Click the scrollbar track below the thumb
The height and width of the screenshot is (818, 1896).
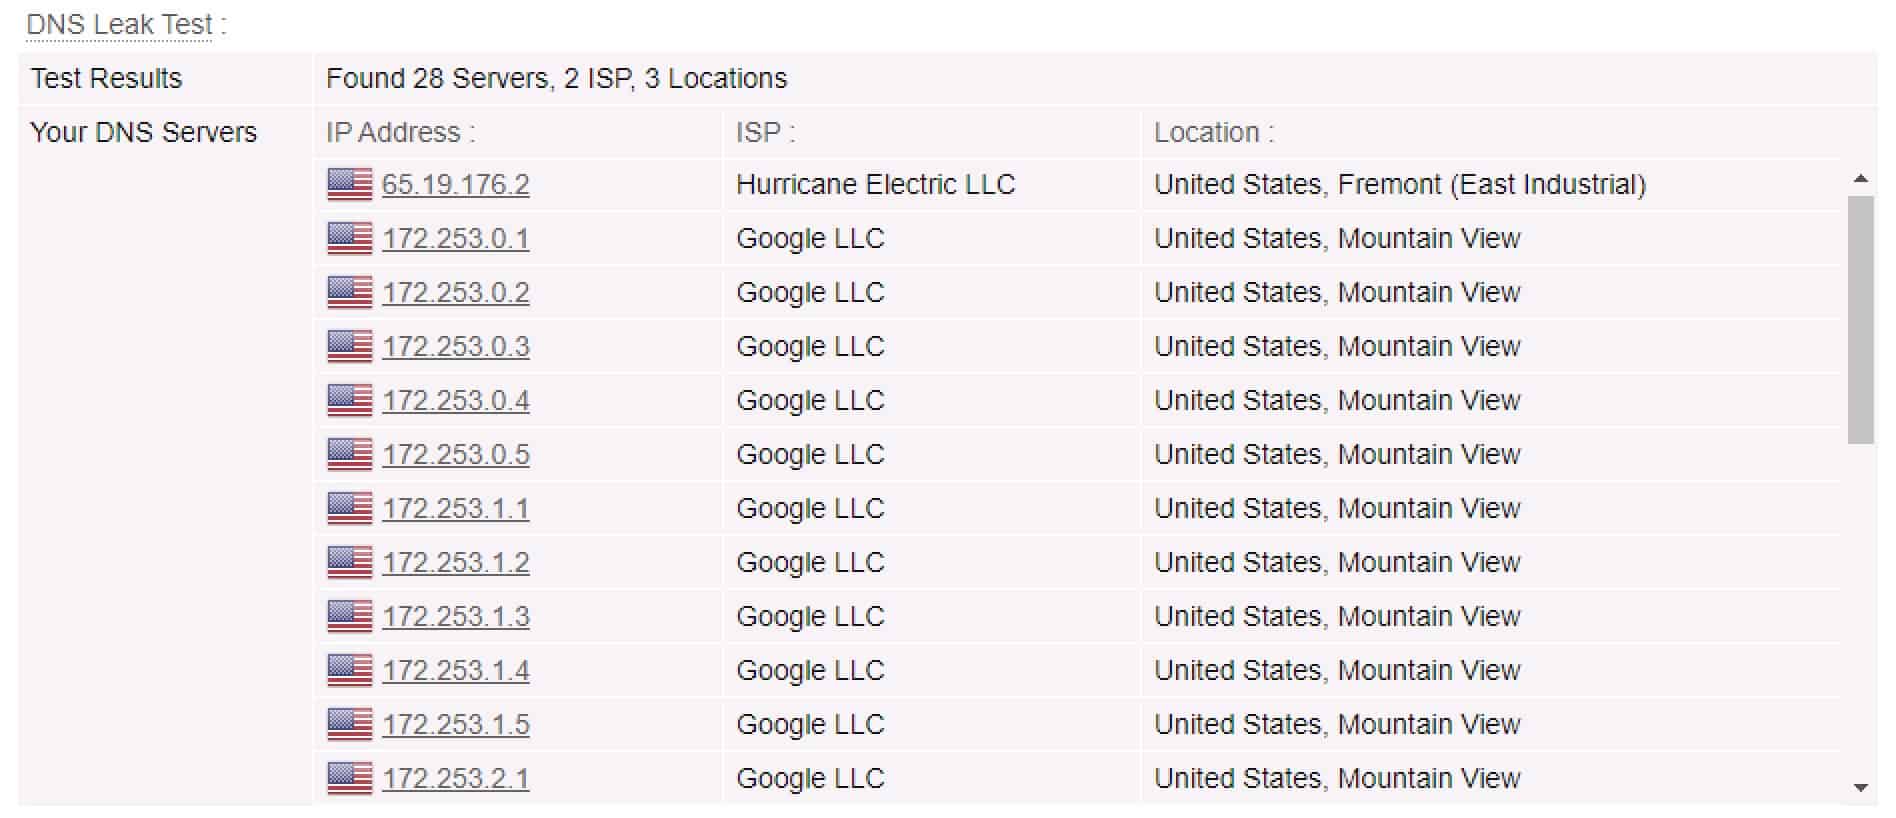pyautogui.click(x=1861, y=610)
